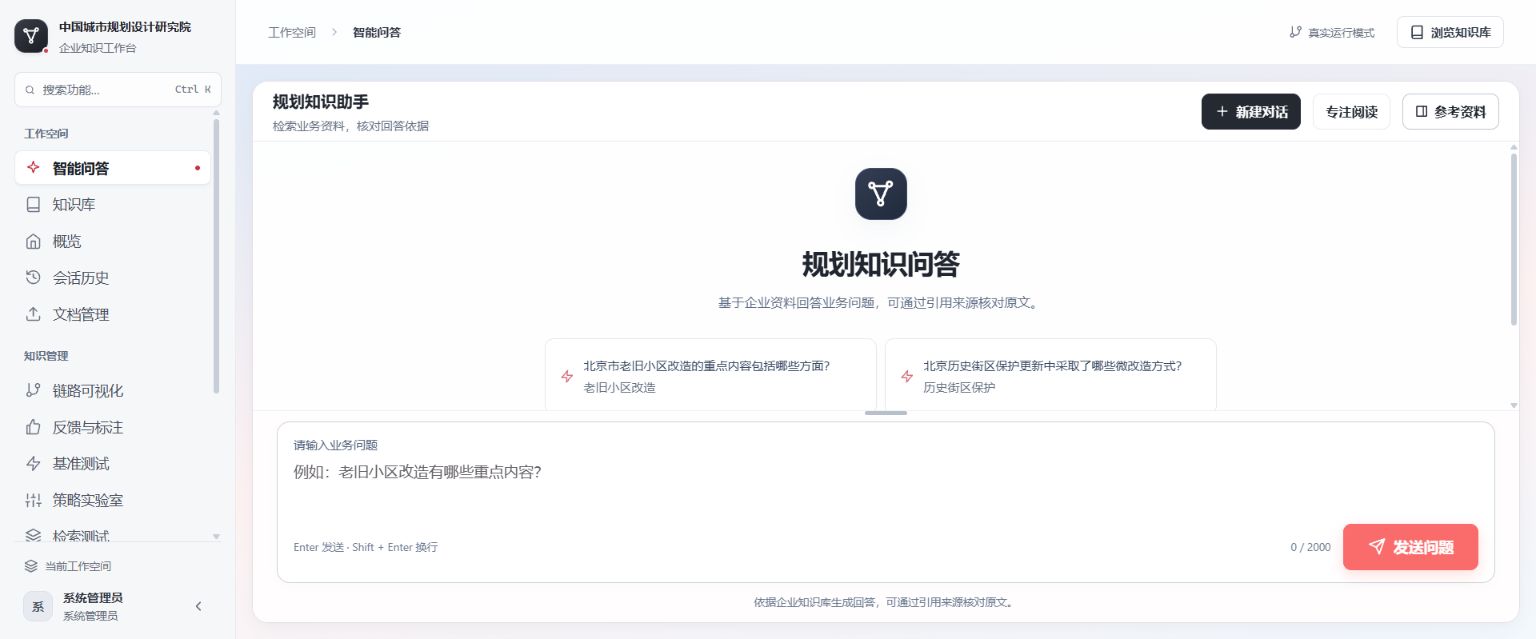
Task: Click the plus icon in 新建对话 button
Action: (1222, 112)
